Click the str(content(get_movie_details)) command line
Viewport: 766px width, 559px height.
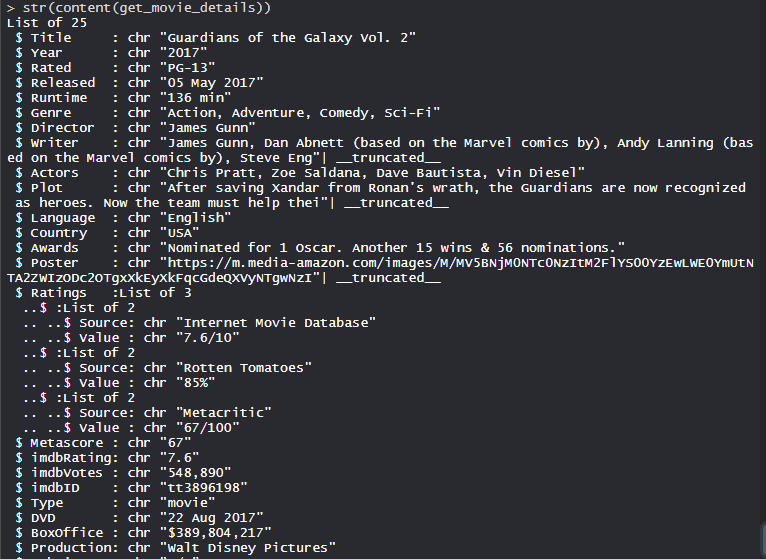tap(140, 8)
